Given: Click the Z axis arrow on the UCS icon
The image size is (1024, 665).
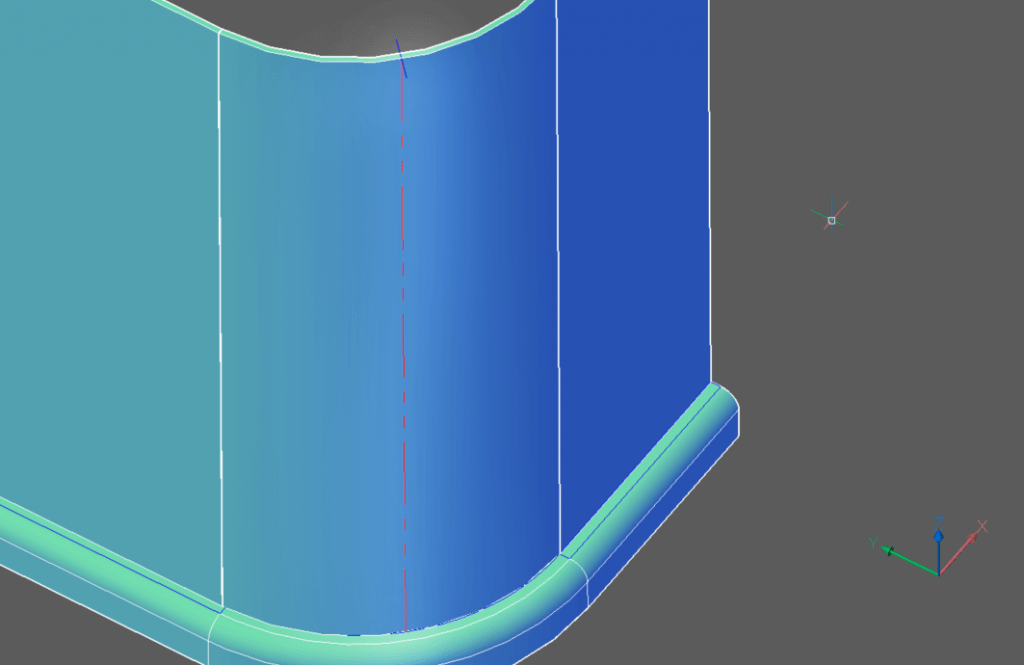Looking at the screenshot, I should (x=939, y=538).
